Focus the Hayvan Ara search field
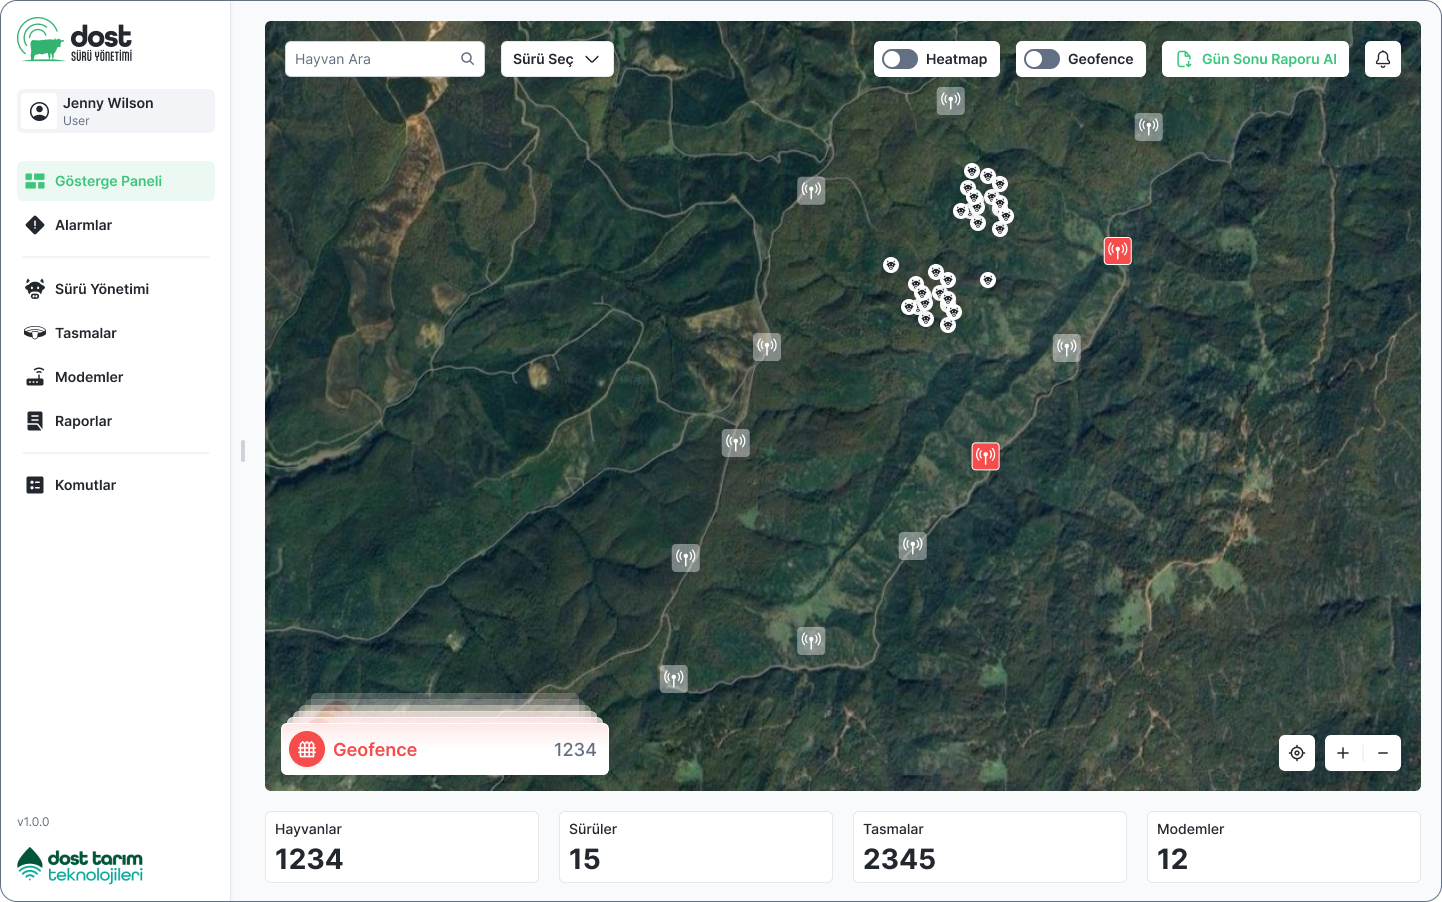 tap(385, 59)
